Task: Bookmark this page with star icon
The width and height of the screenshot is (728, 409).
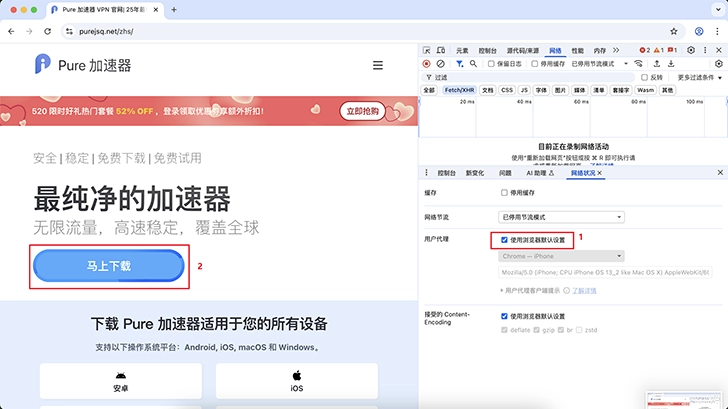Action: [674, 32]
